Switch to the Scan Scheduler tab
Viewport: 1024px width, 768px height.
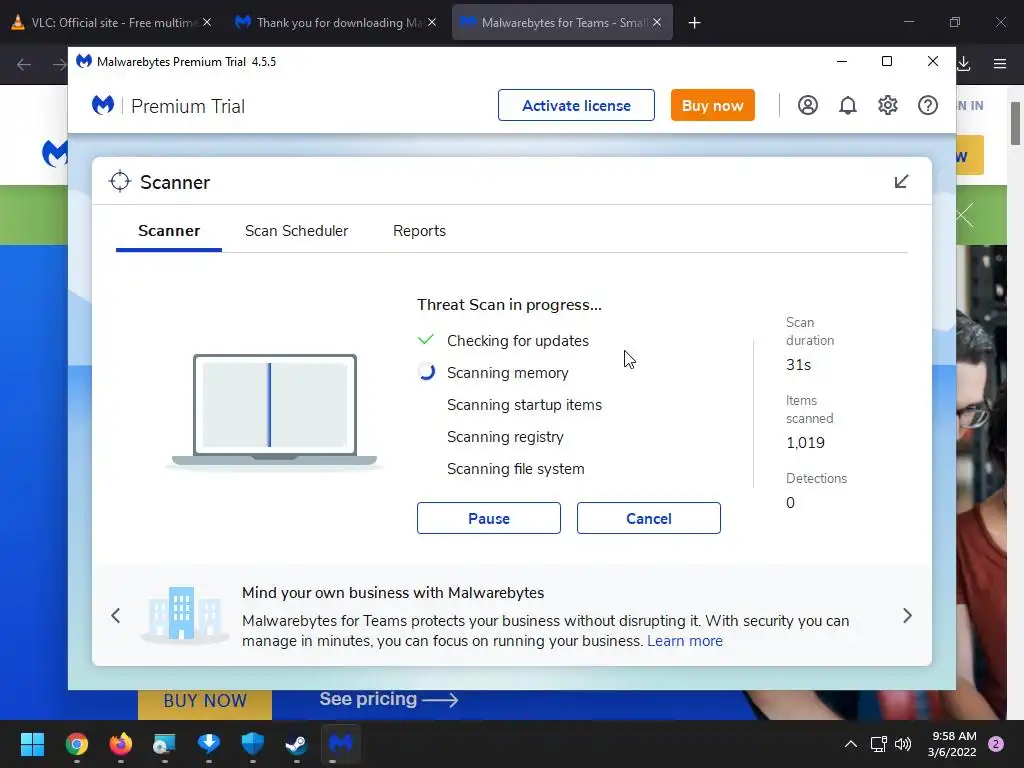tap(296, 231)
